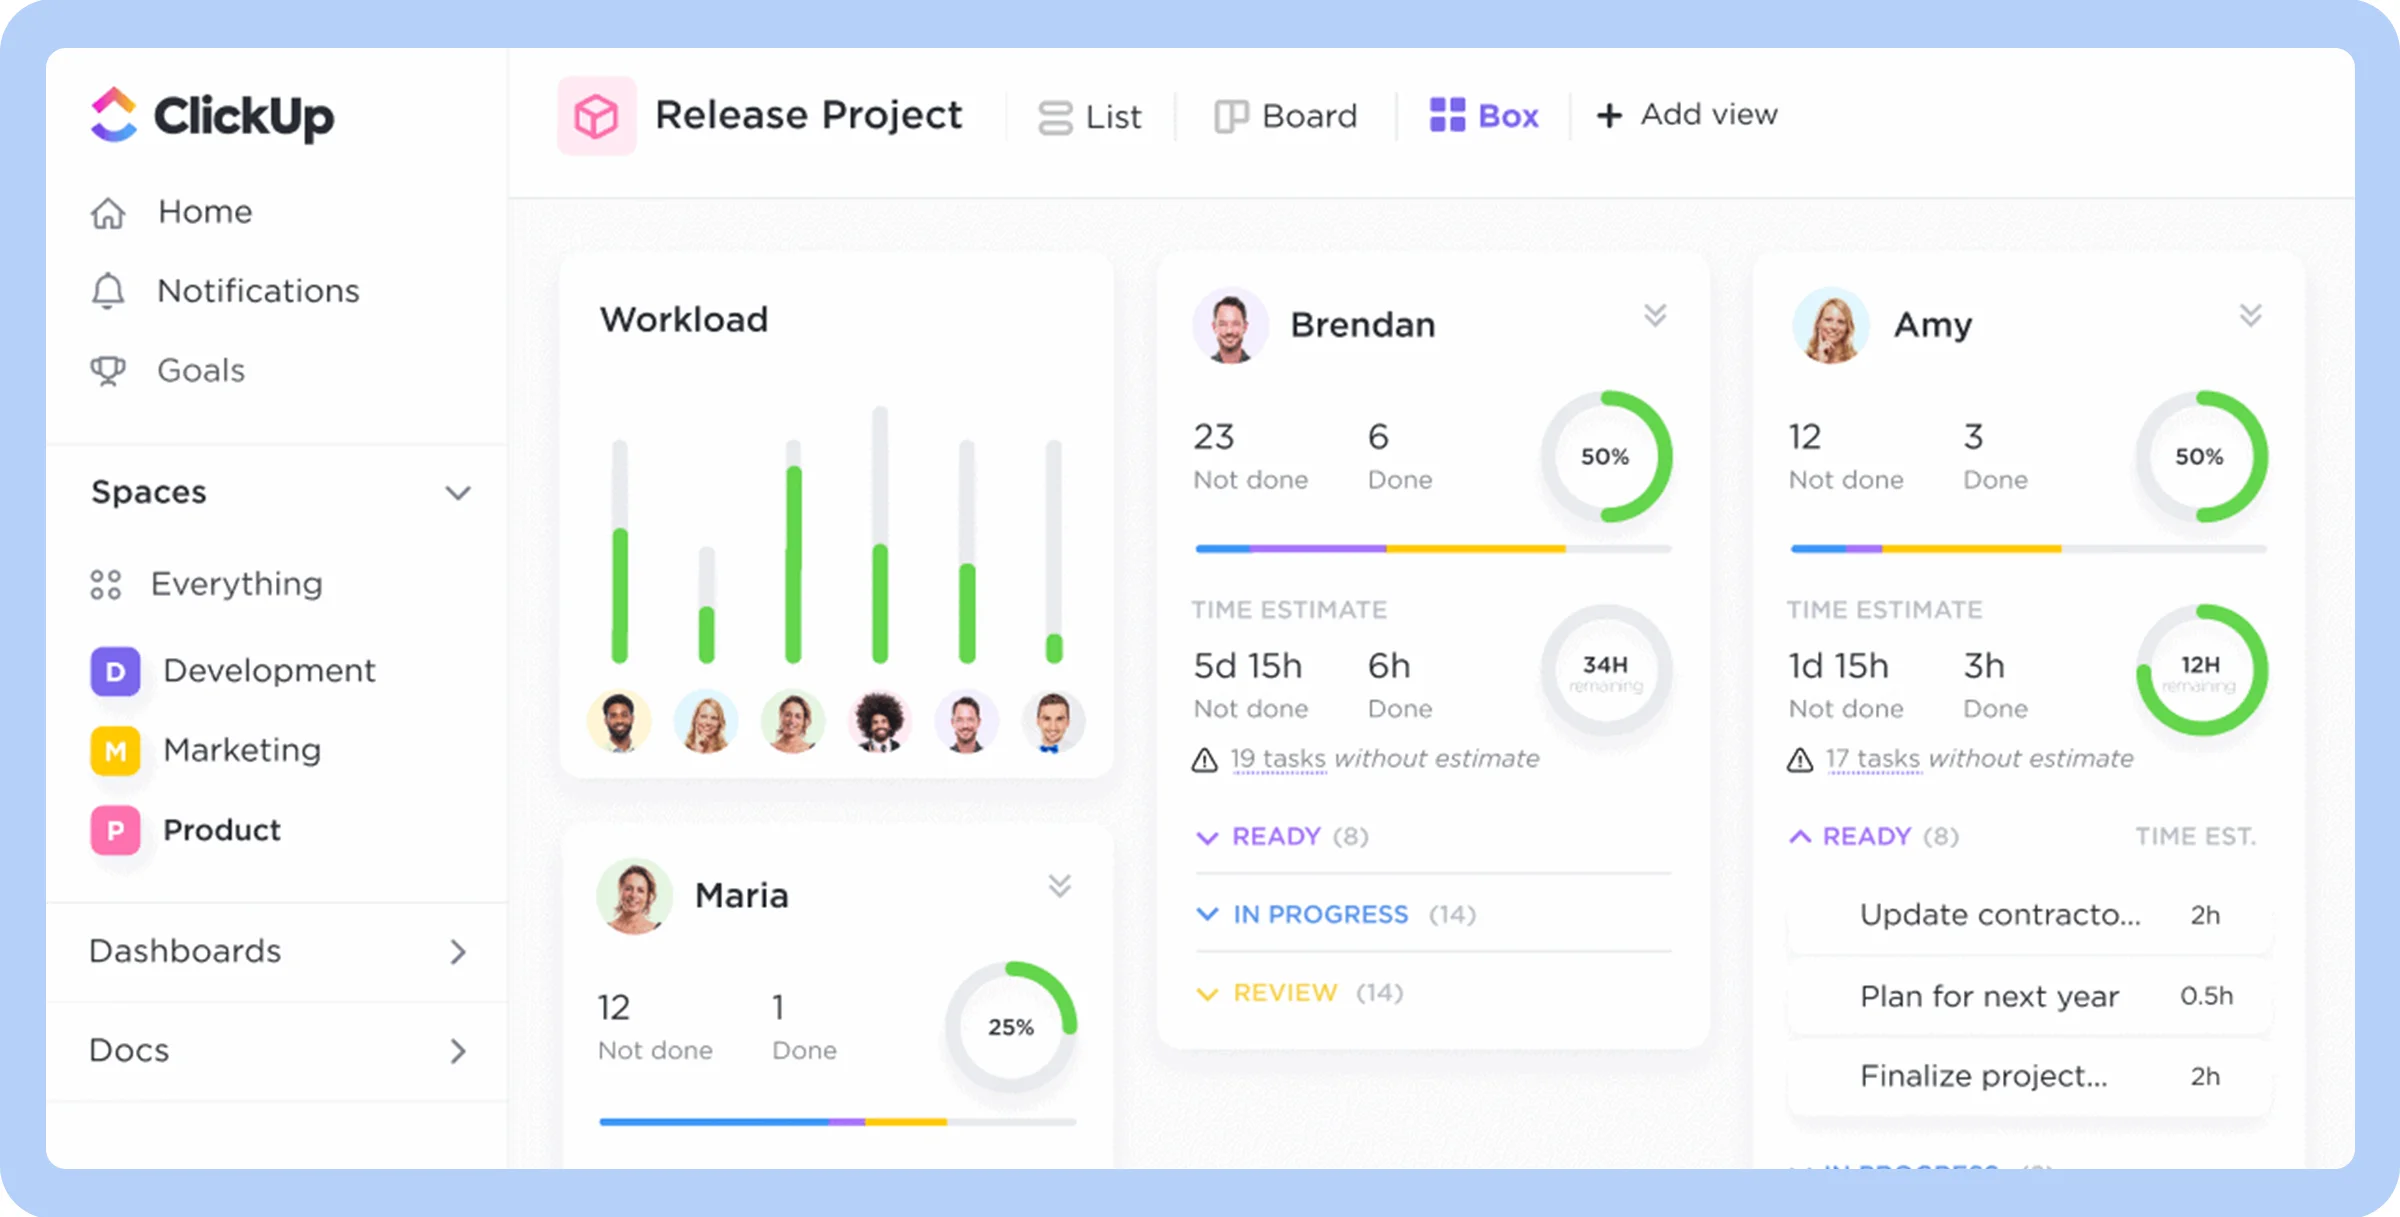Click the ClickUp logo

pos(211,115)
